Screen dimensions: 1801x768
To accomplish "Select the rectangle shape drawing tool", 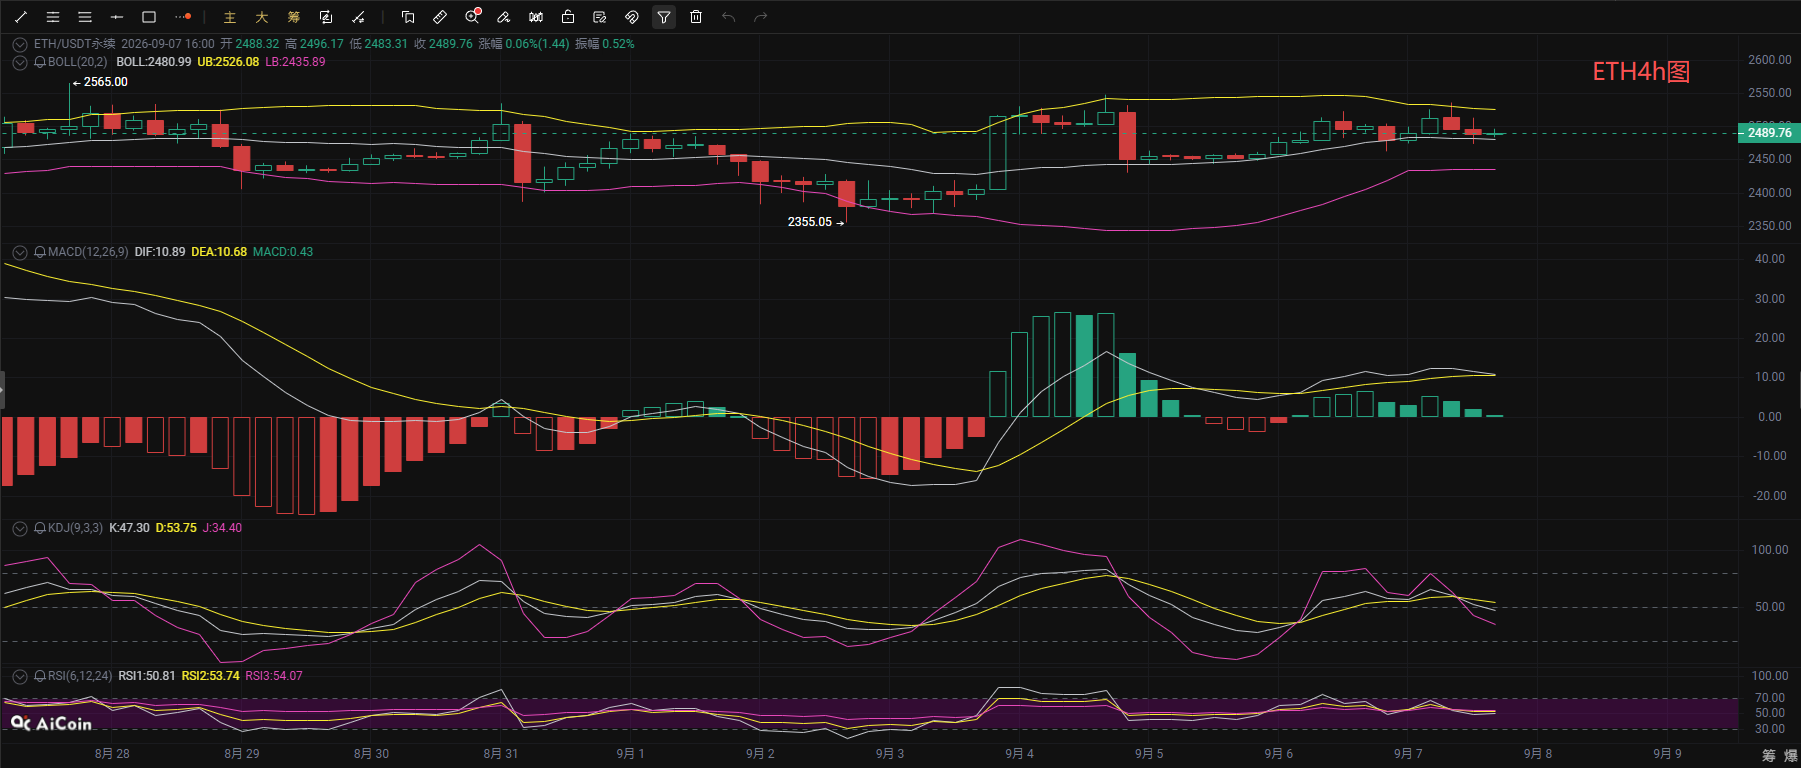I will pos(149,17).
